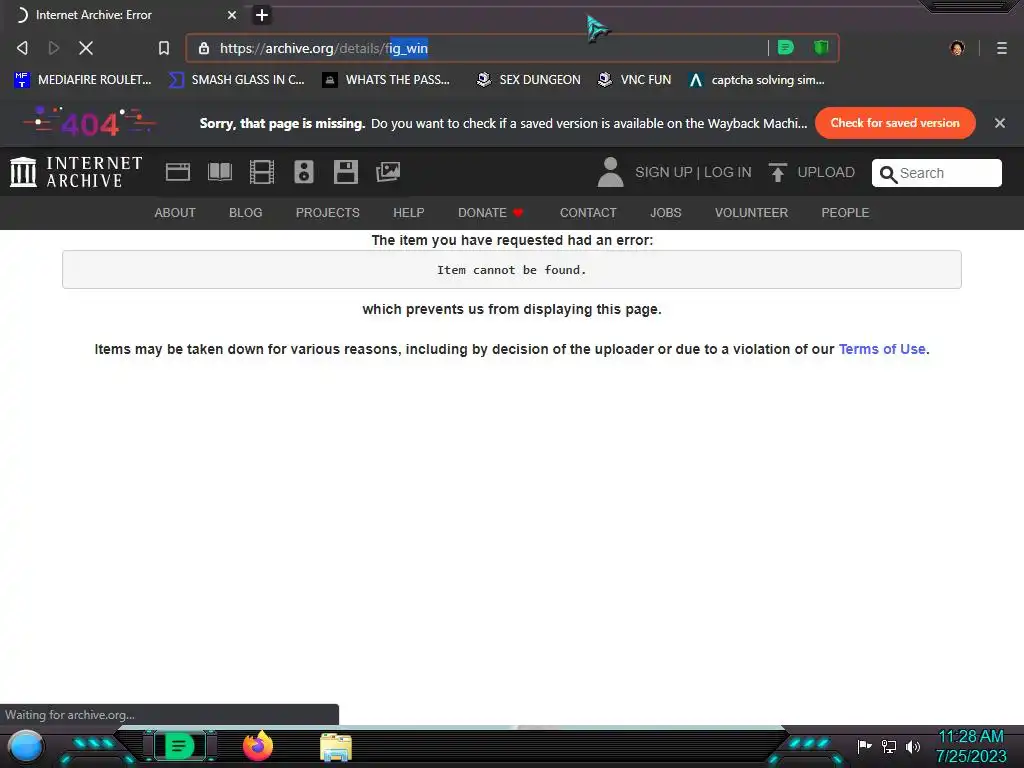Open the taskbar clock showing 11:28 AM

point(970,746)
